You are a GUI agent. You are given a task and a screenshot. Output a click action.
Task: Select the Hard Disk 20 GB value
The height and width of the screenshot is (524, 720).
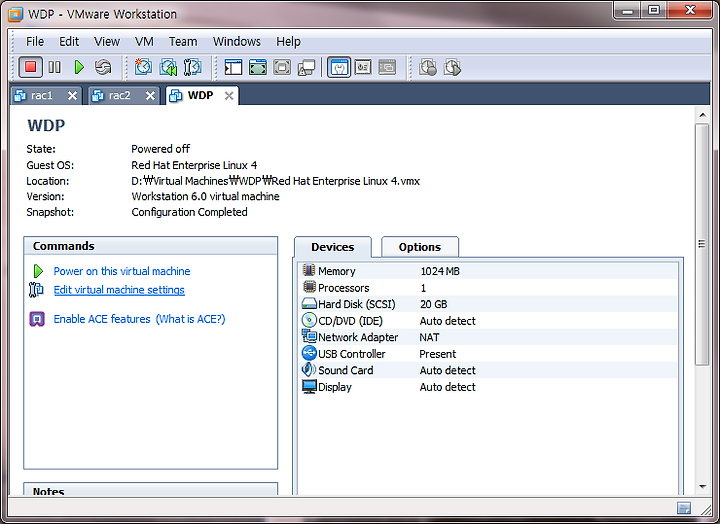pyautogui.click(x=433, y=304)
